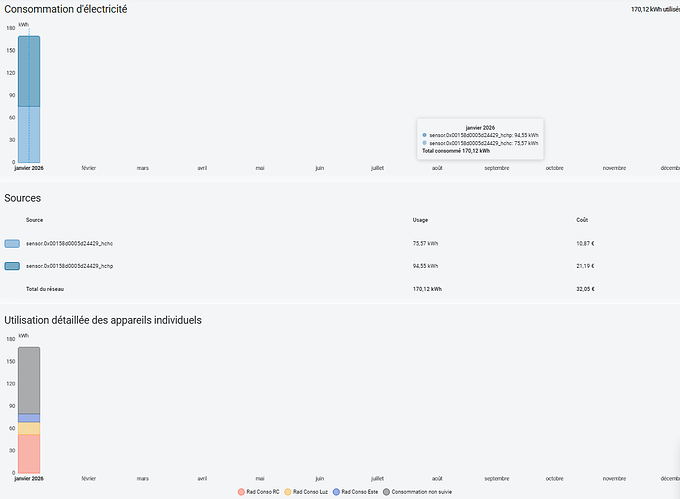Click 'janvier 2026' label on devices chart
This screenshot has width=680, height=499.
[29, 479]
